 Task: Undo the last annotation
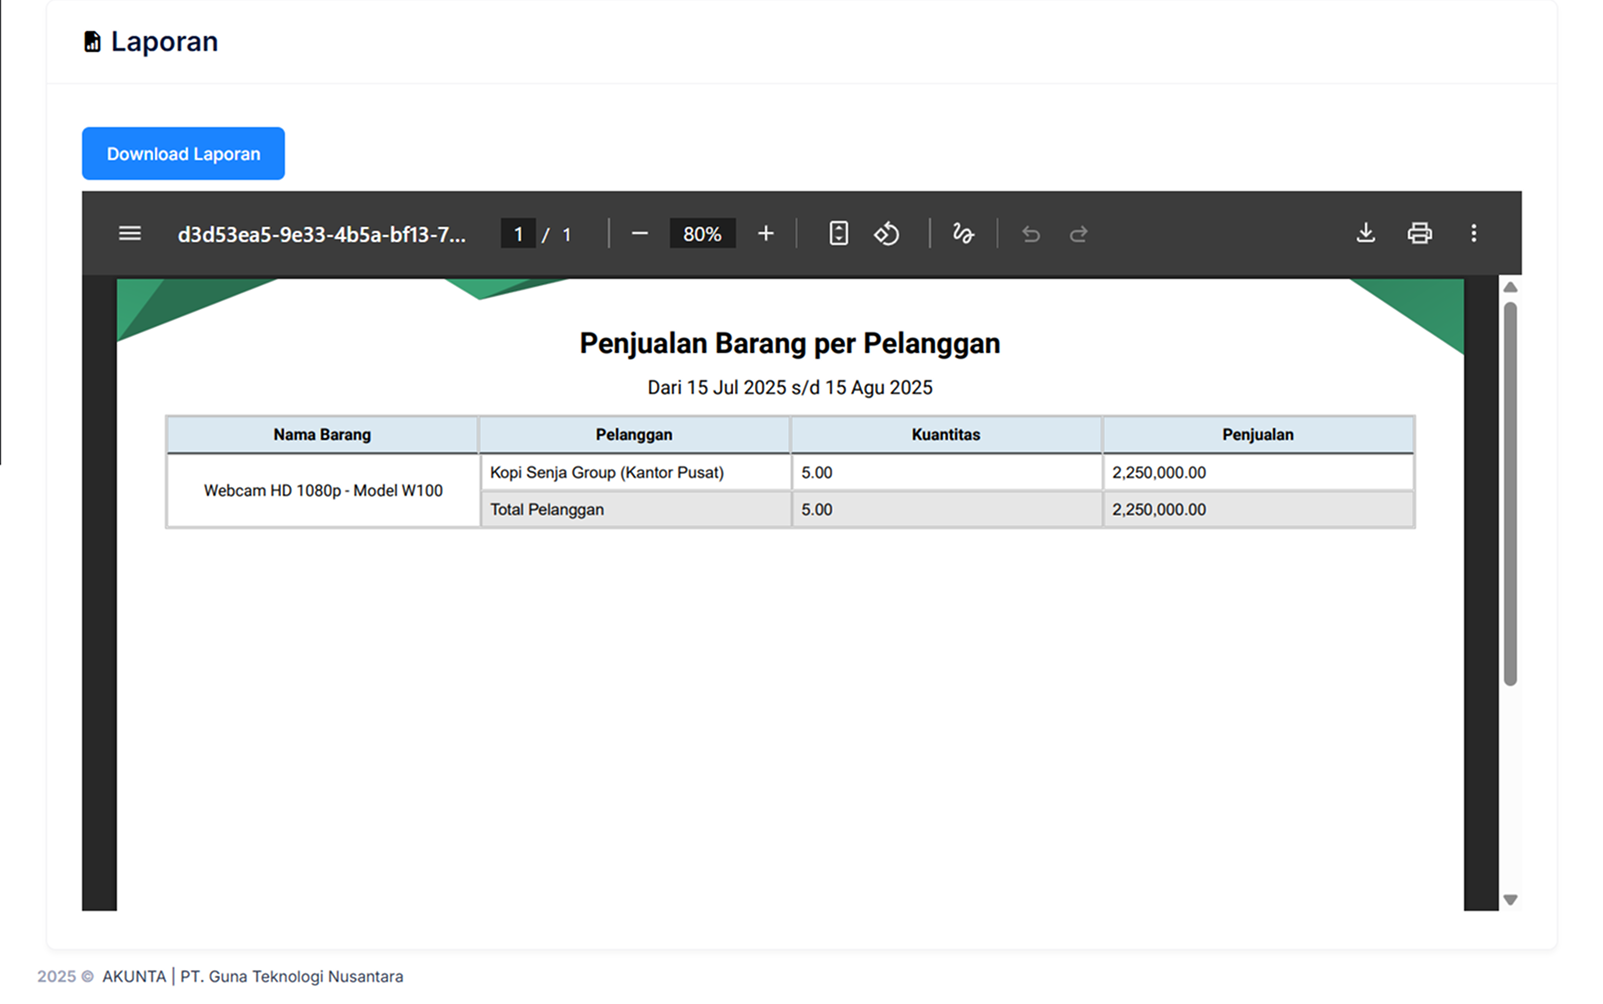point(1030,233)
